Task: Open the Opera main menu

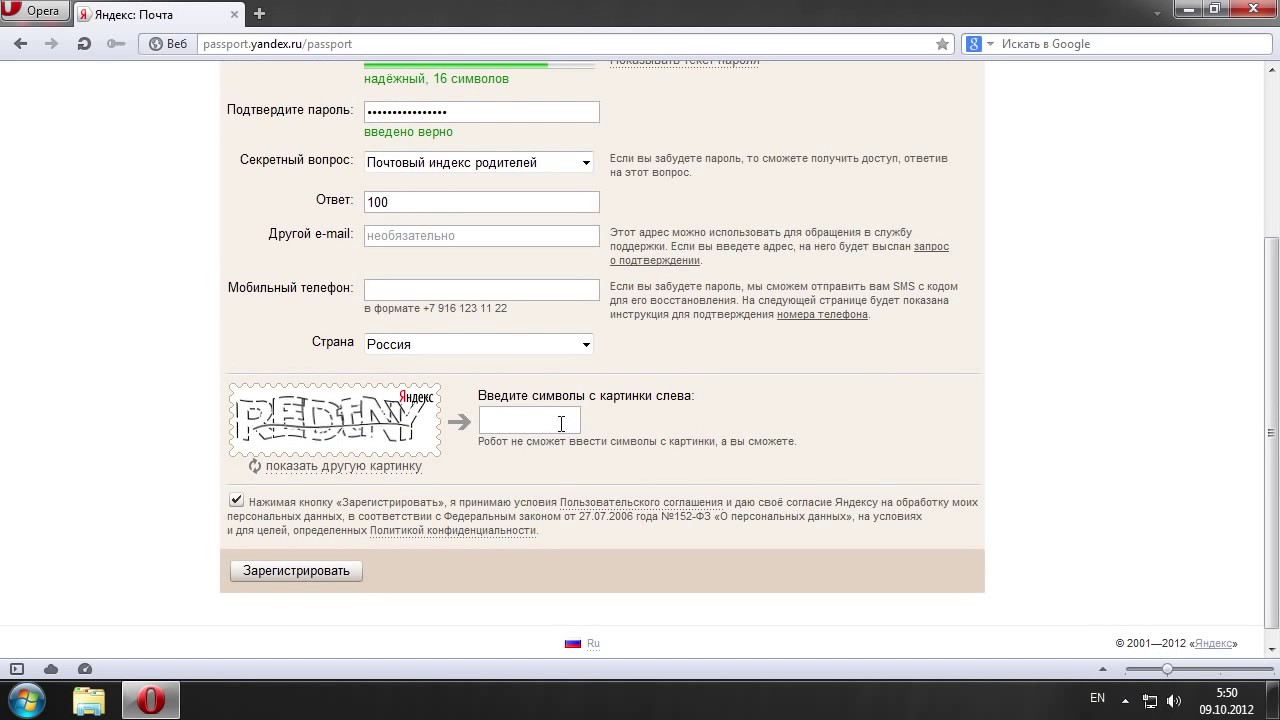Action: click(x=35, y=12)
